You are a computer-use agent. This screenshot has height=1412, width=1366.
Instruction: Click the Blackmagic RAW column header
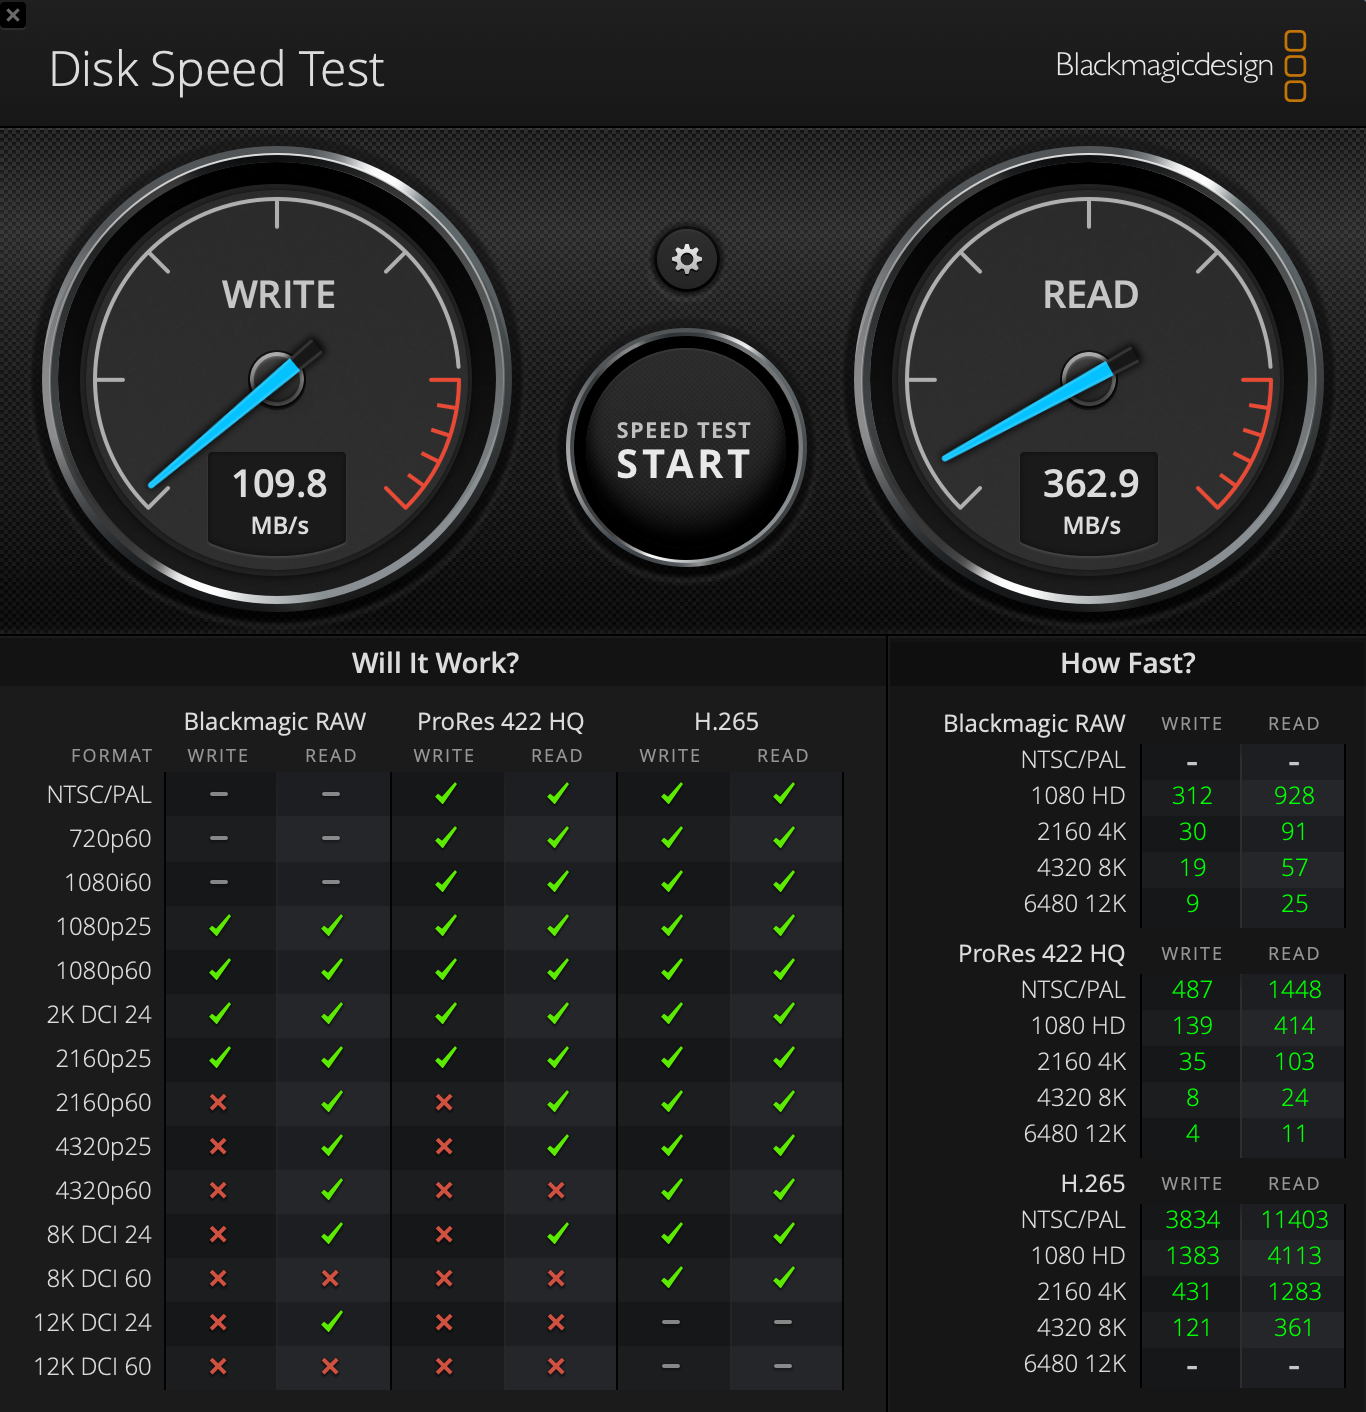274,721
